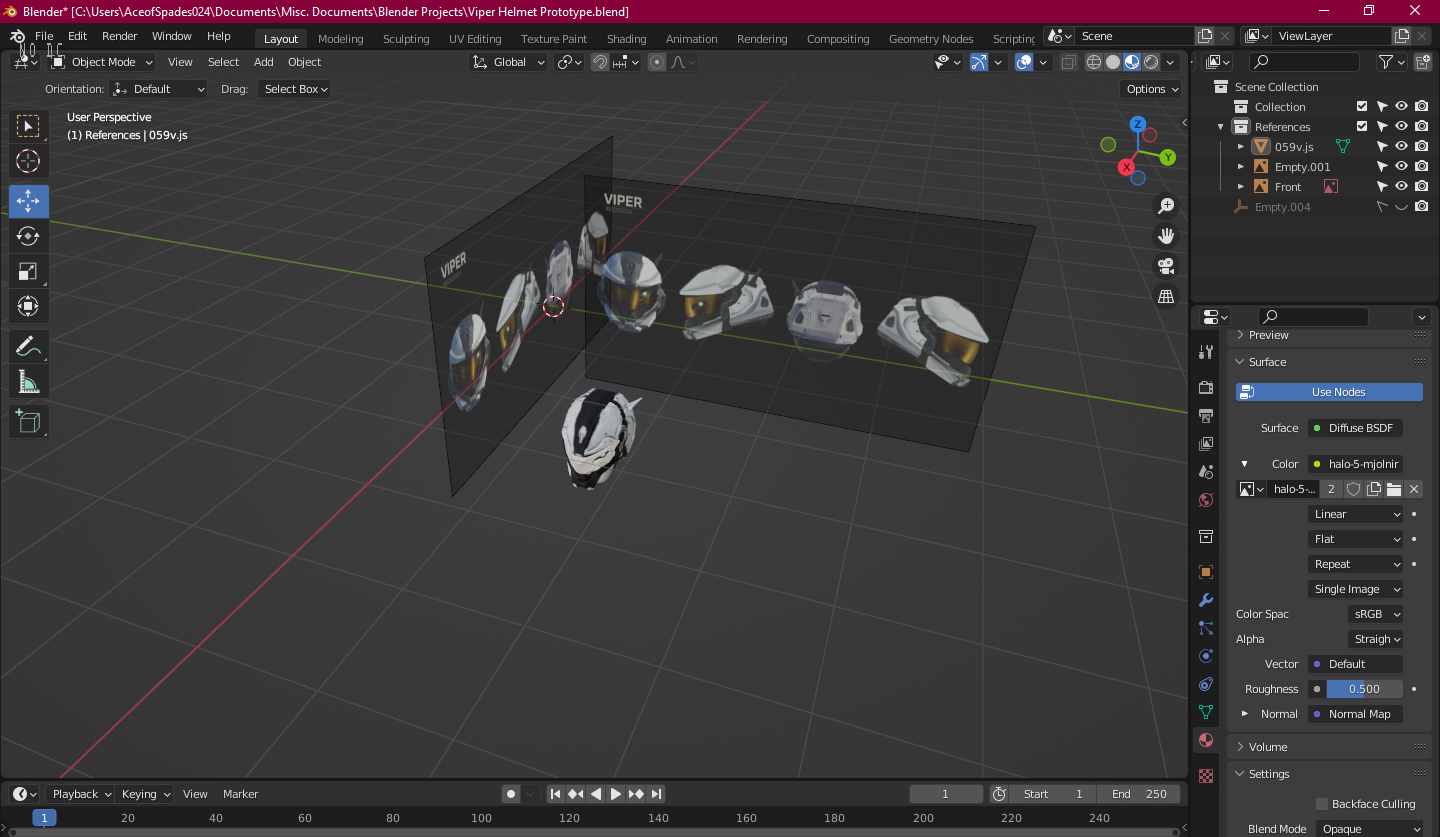Select the Measure tool
1440x837 pixels.
pyautogui.click(x=28, y=382)
